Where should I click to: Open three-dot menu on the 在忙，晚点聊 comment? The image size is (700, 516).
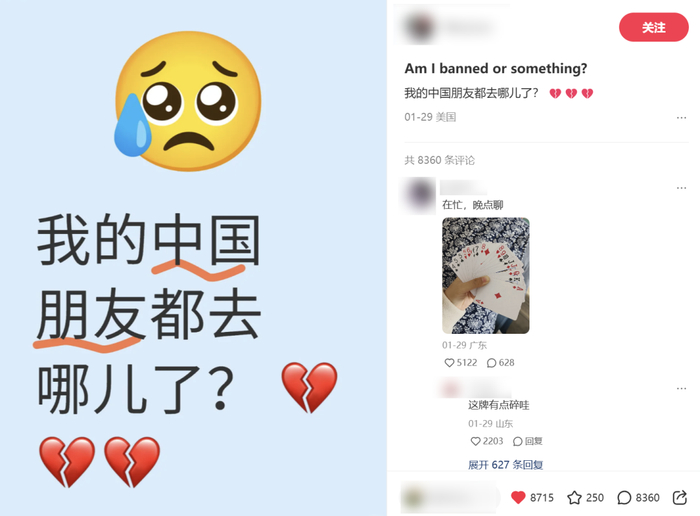pyautogui.click(x=681, y=188)
